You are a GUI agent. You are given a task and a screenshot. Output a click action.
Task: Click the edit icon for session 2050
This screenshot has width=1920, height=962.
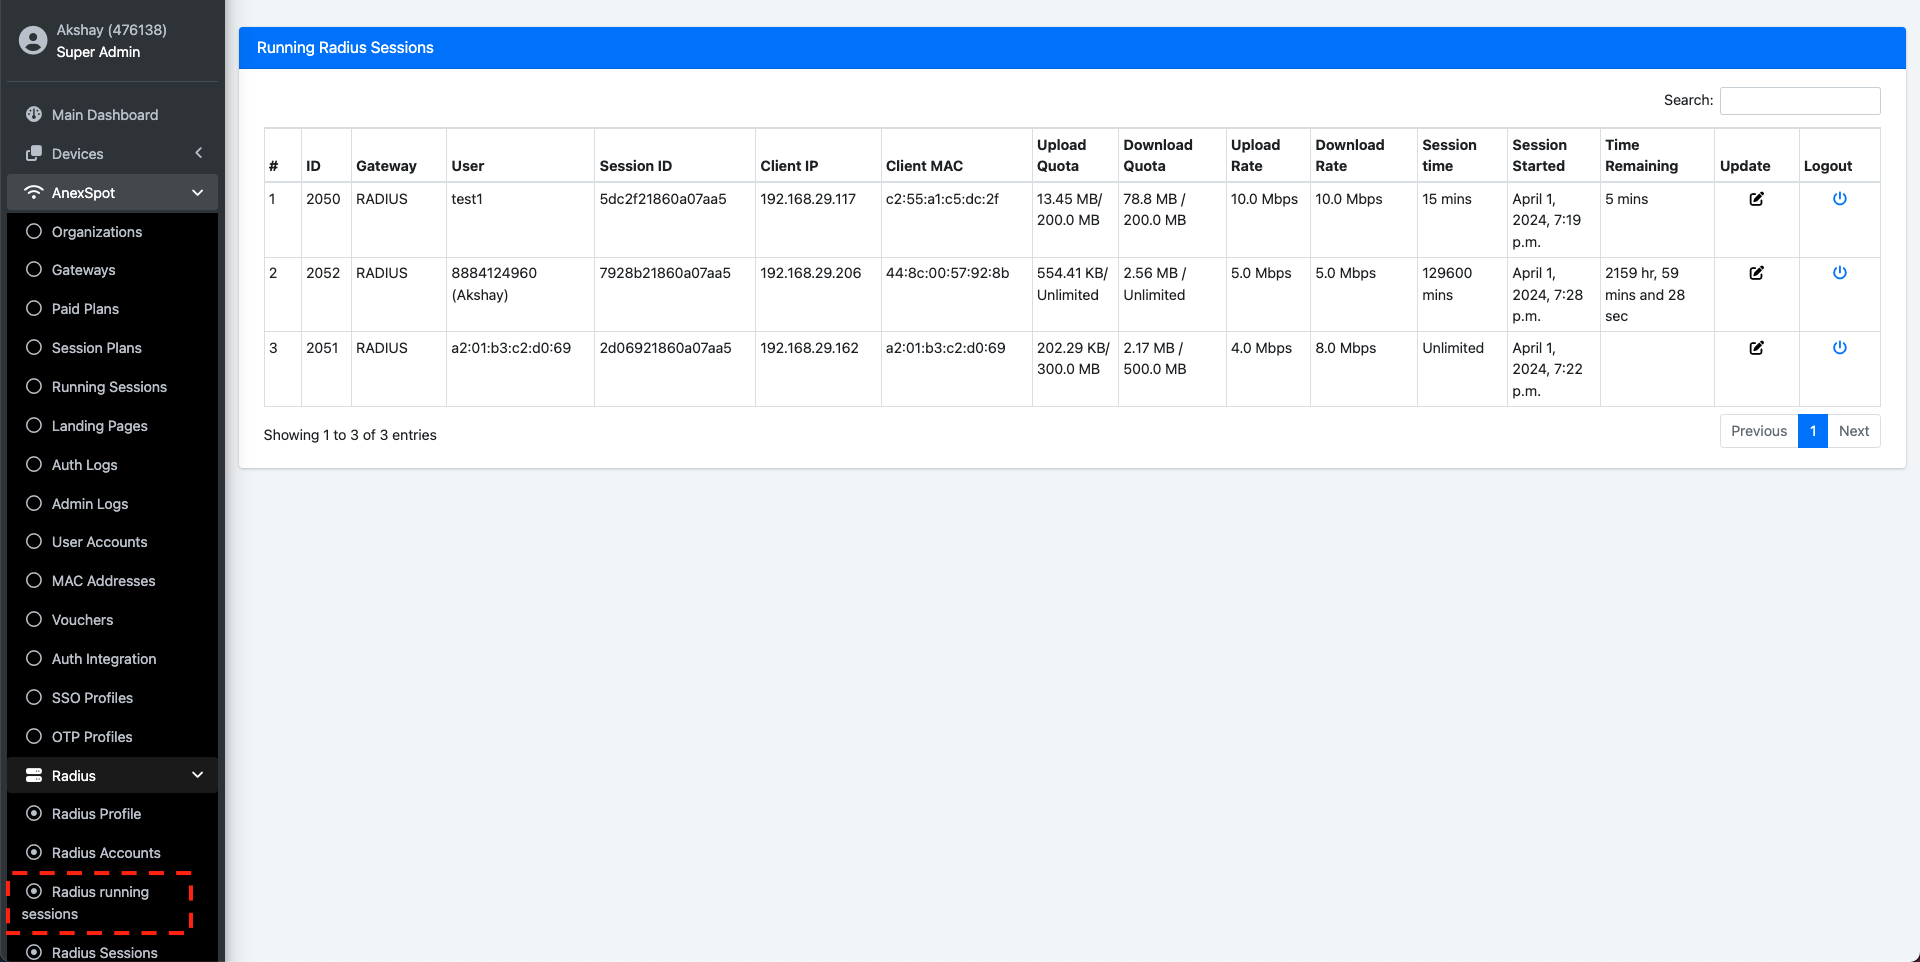coord(1756,199)
